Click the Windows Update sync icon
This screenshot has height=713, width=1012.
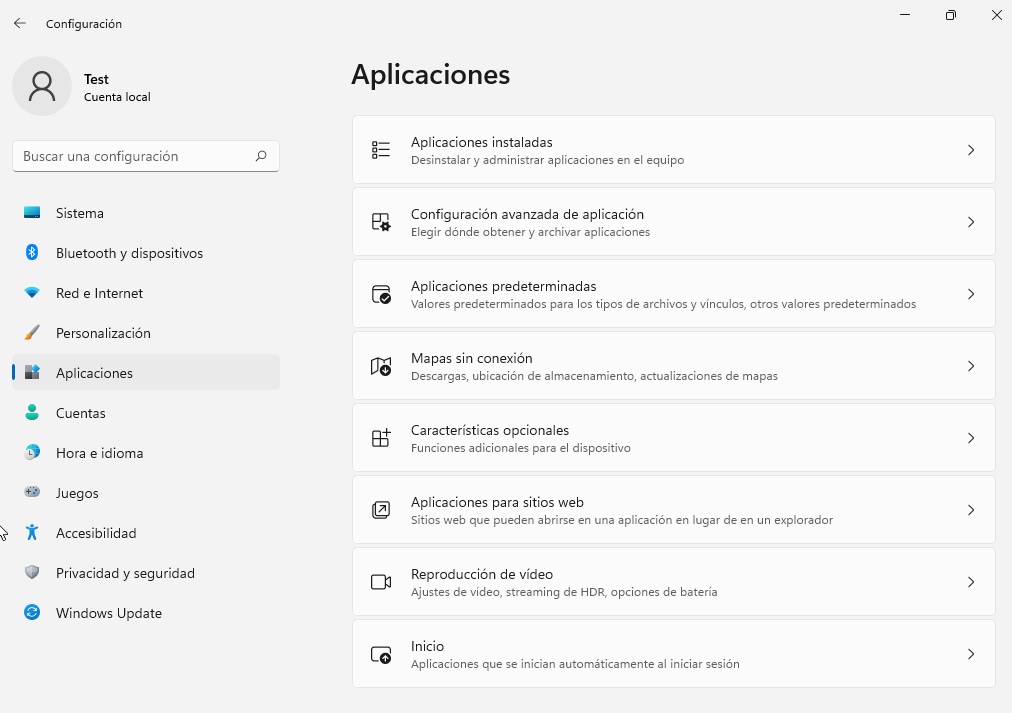point(32,613)
